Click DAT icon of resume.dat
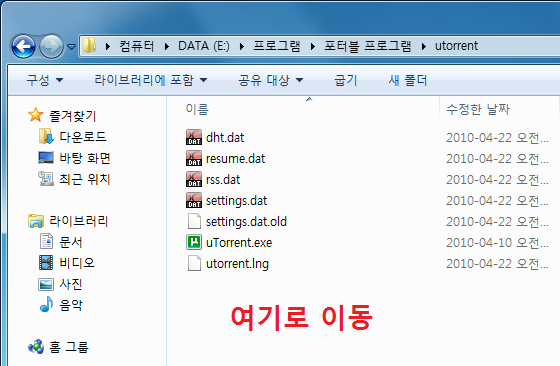Screen dimensions: 560x366 pyautogui.click(x=194, y=158)
